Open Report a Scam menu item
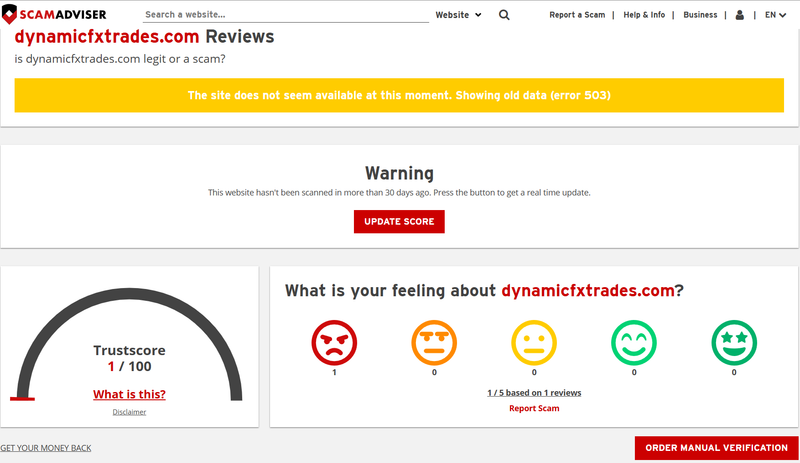Viewport: 800px width, 463px height. pyautogui.click(x=577, y=15)
